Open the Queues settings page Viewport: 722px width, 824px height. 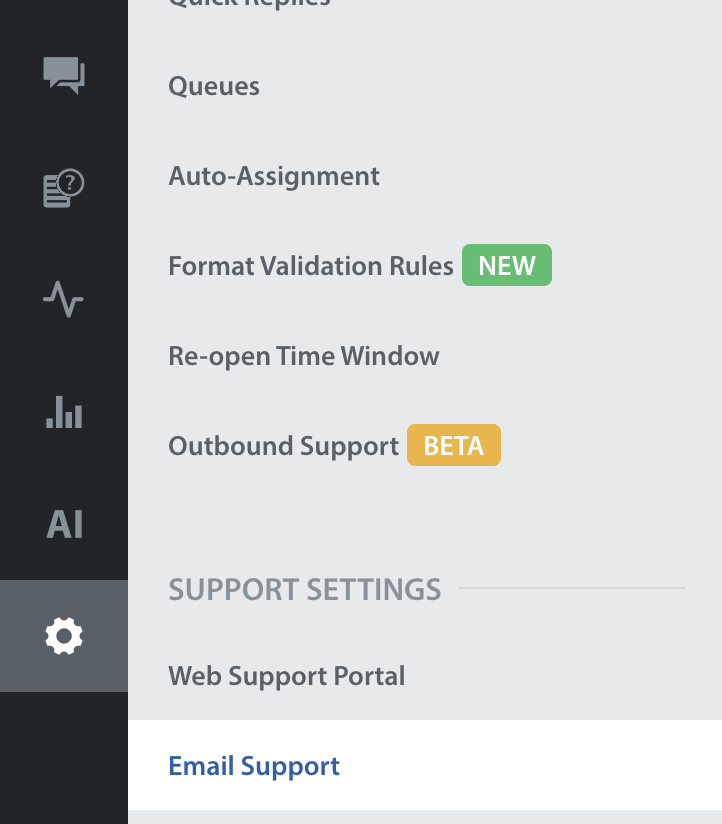214,87
